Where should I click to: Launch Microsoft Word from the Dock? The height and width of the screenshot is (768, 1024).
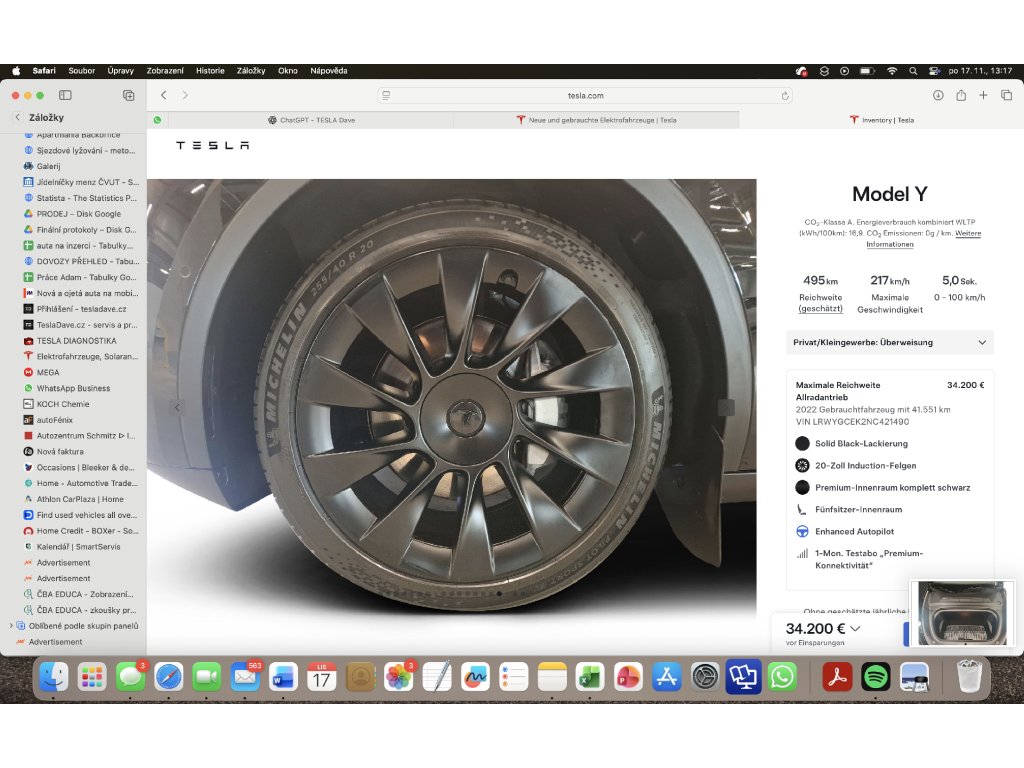[283, 677]
